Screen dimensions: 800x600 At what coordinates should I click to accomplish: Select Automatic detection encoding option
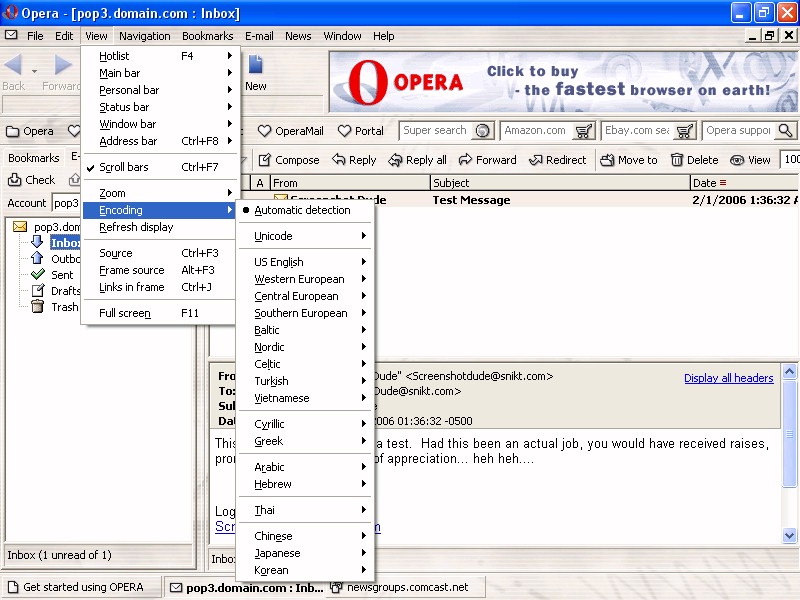click(305, 210)
